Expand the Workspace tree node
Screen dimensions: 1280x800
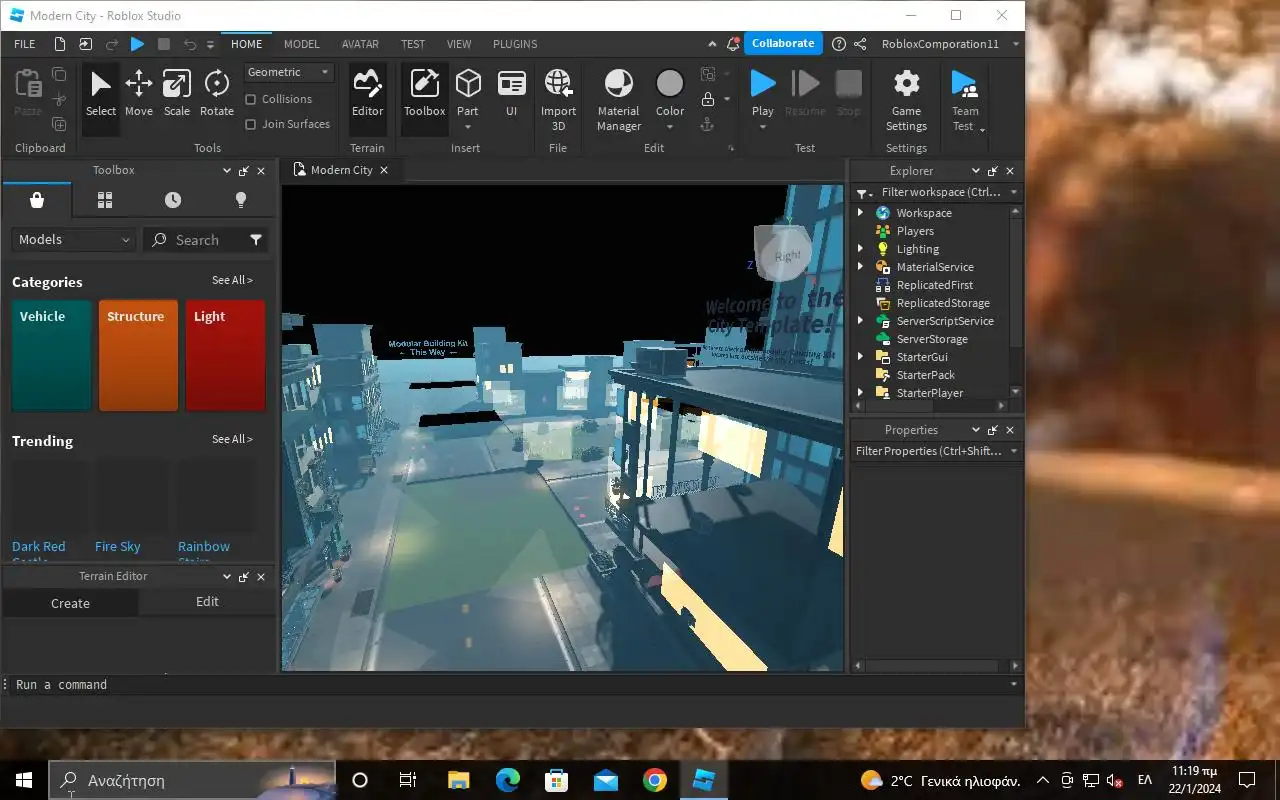click(x=860, y=213)
